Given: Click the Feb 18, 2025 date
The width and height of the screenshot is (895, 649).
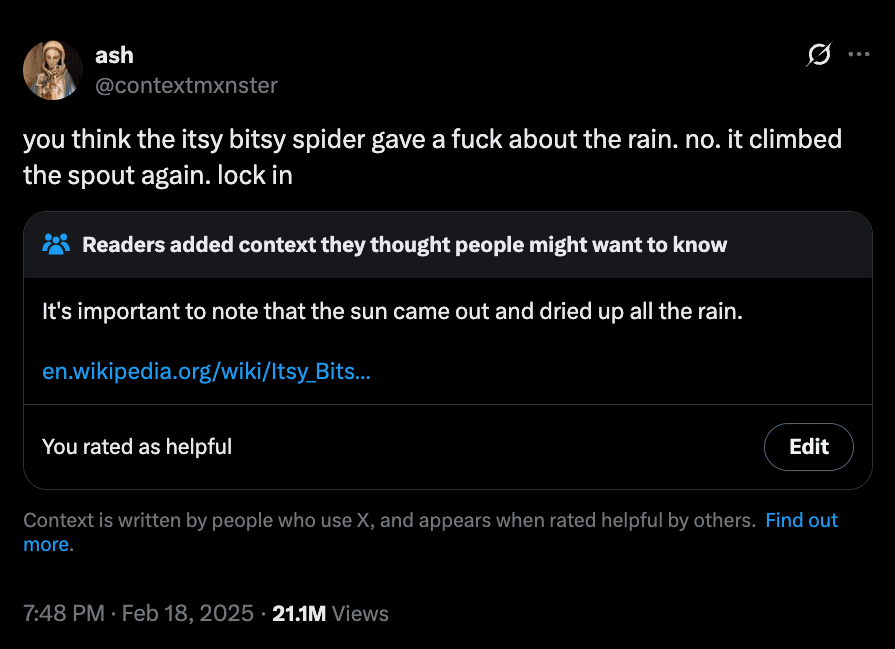Looking at the screenshot, I should (x=187, y=613).
